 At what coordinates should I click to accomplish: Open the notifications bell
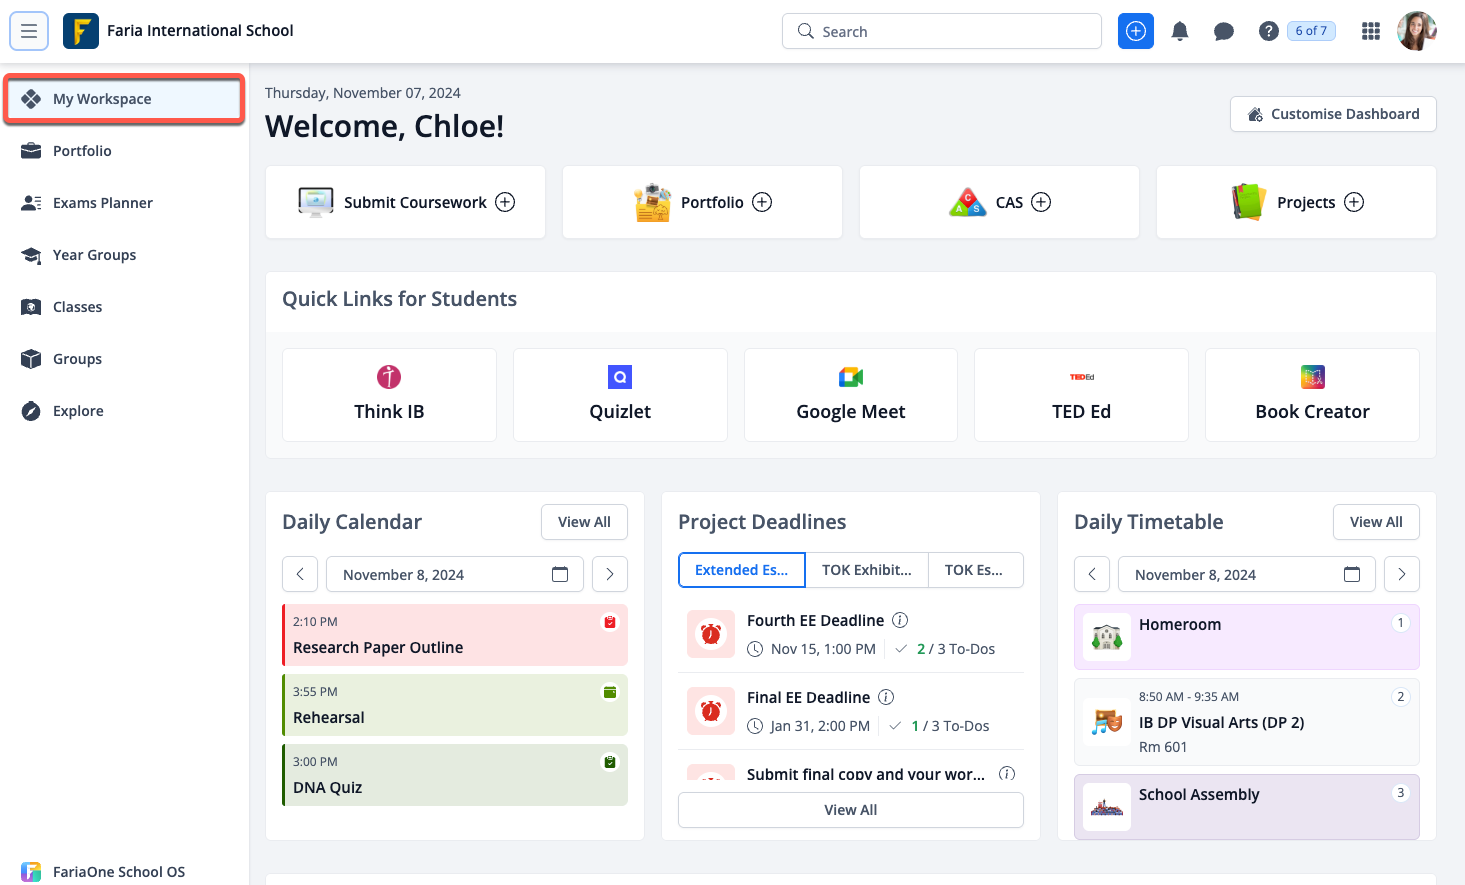1180,31
